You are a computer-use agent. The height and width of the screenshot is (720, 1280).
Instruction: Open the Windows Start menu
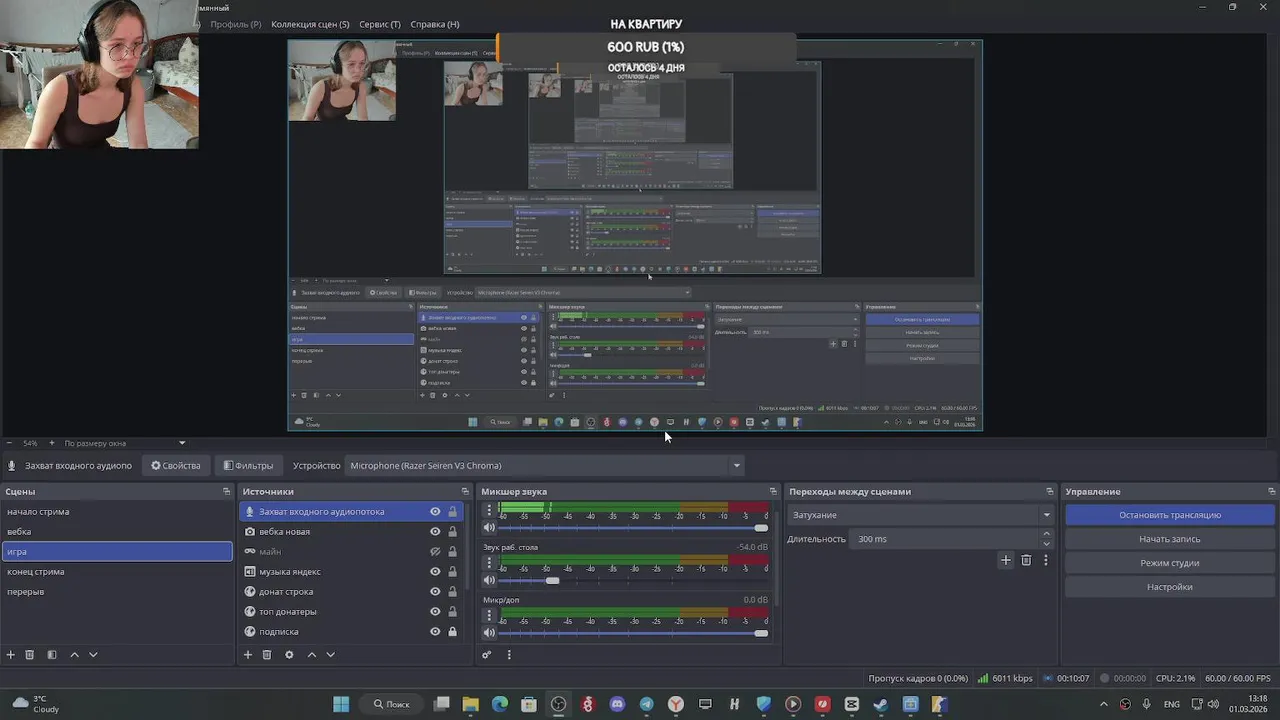click(341, 704)
